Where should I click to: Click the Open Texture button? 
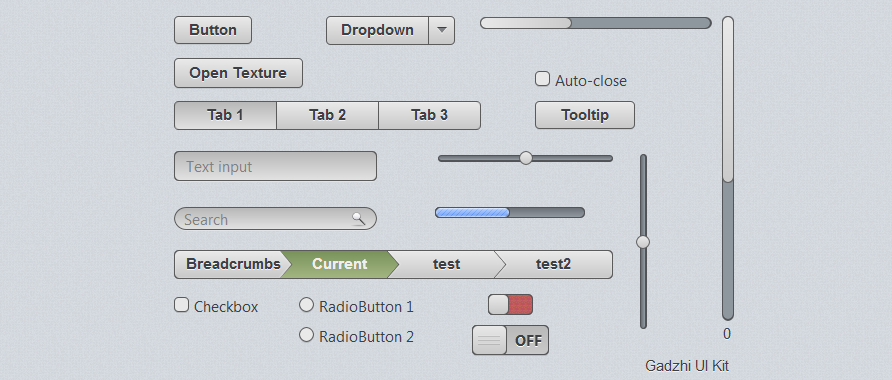pos(238,73)
